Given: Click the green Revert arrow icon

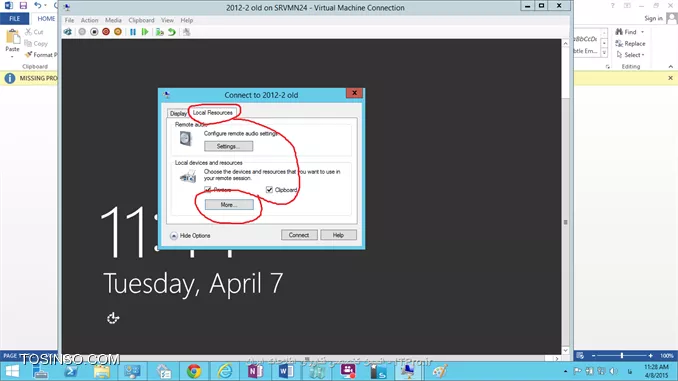Looking at the screenshot, I should (x=172, y=32).
